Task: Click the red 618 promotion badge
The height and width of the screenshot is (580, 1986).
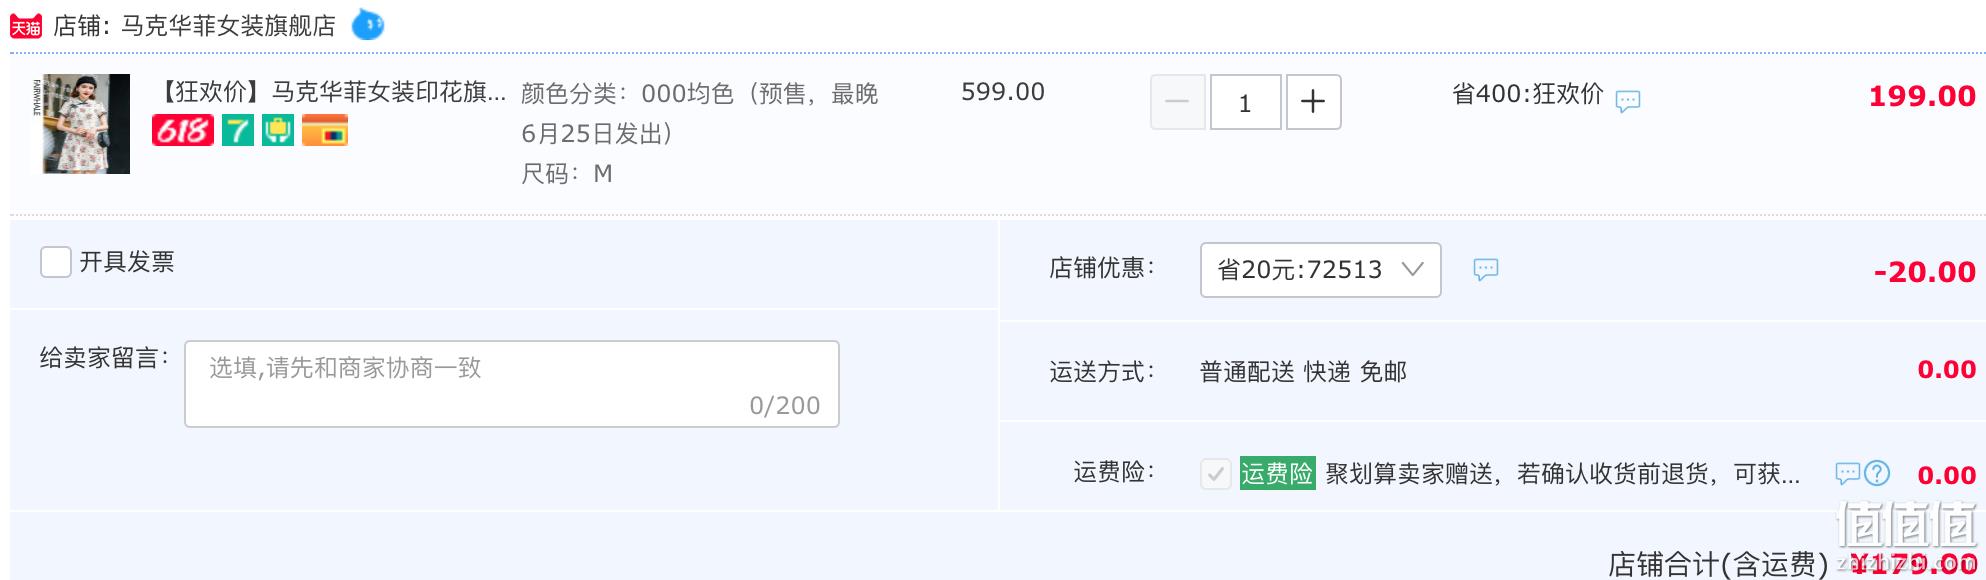Action: pos(182,130)
